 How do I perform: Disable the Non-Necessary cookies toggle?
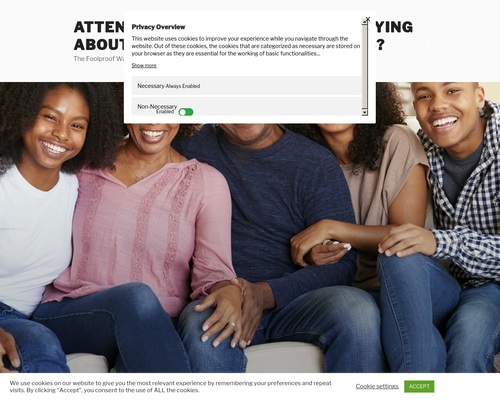click(186, 112)
